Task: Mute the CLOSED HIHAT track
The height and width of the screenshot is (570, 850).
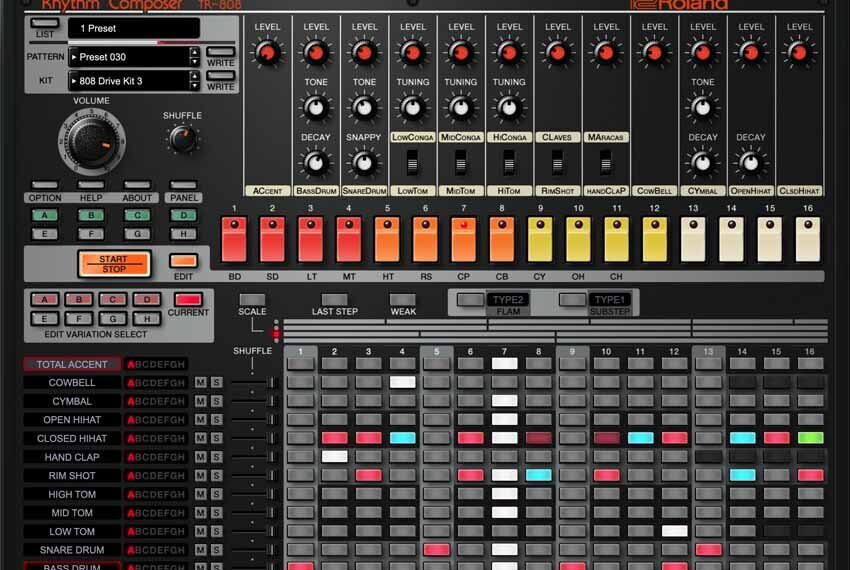Action: [201, 438]
